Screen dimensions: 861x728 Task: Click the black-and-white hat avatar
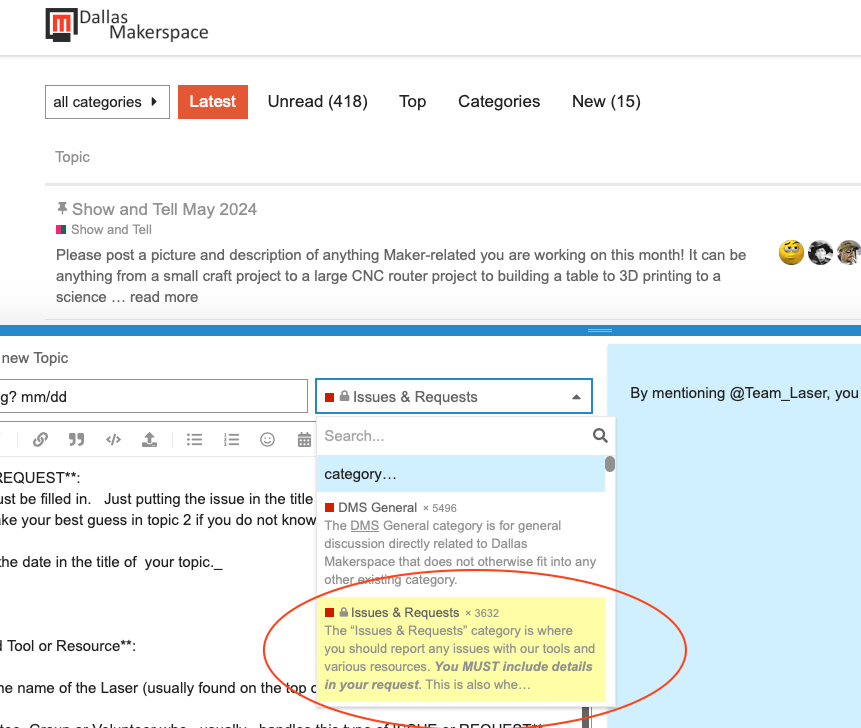[820, 253]
